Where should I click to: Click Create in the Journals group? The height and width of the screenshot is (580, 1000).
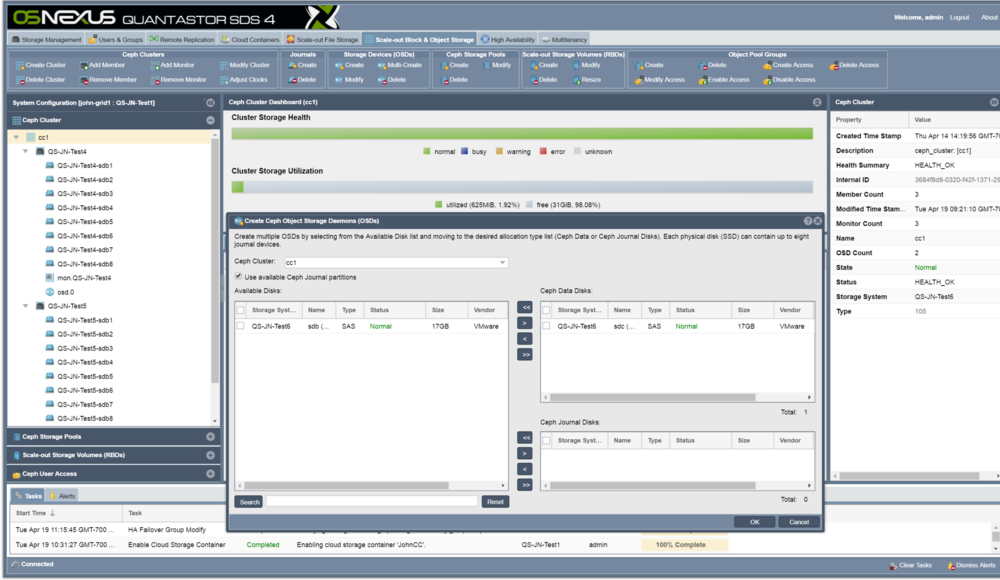pyautogui.click(x=303, y=65)
